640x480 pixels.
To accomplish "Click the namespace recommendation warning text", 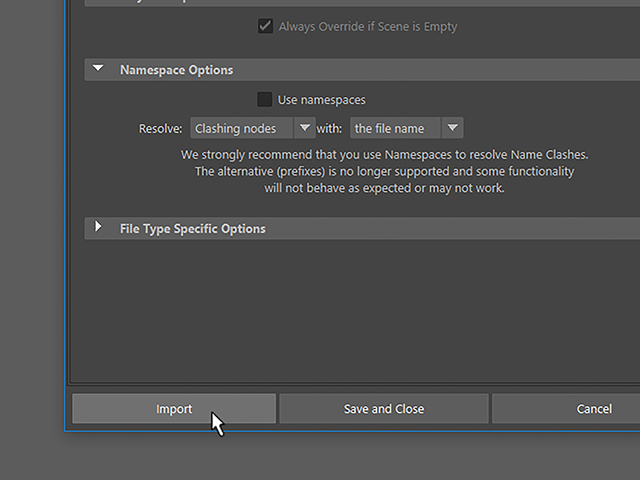I will (384, 171).
